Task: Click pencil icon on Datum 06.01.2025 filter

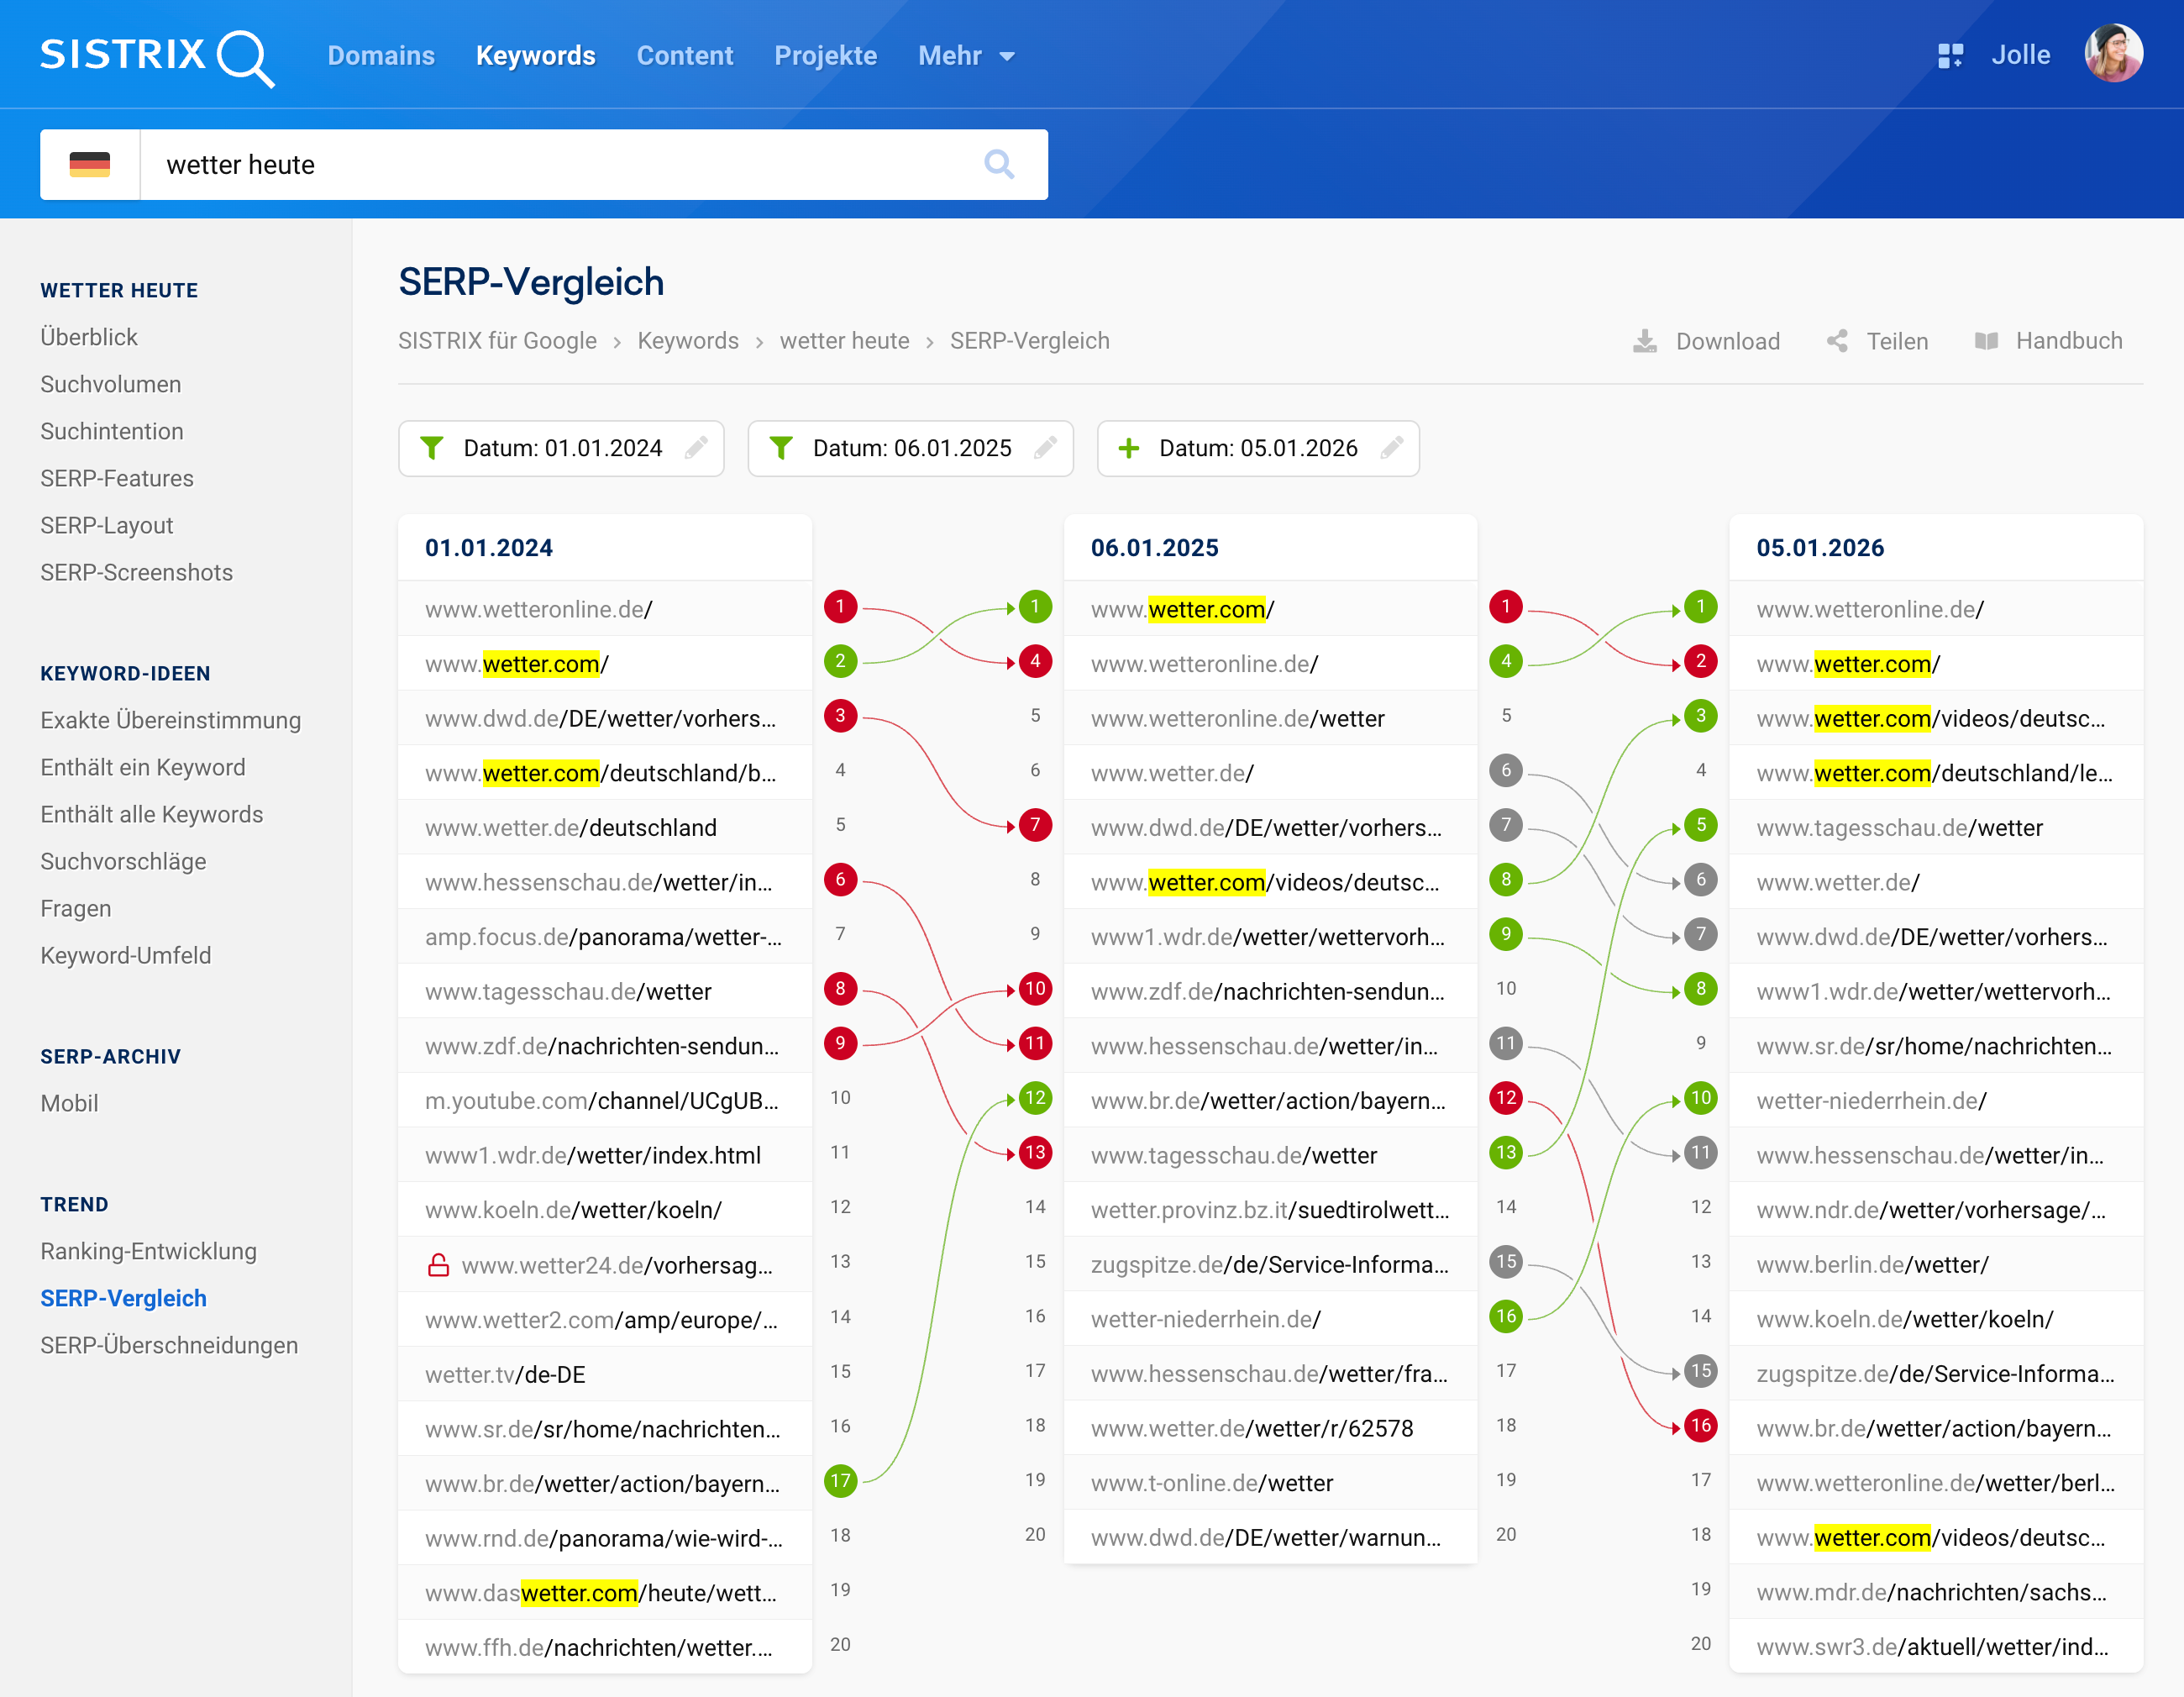Action: (x=1045, y=448)
